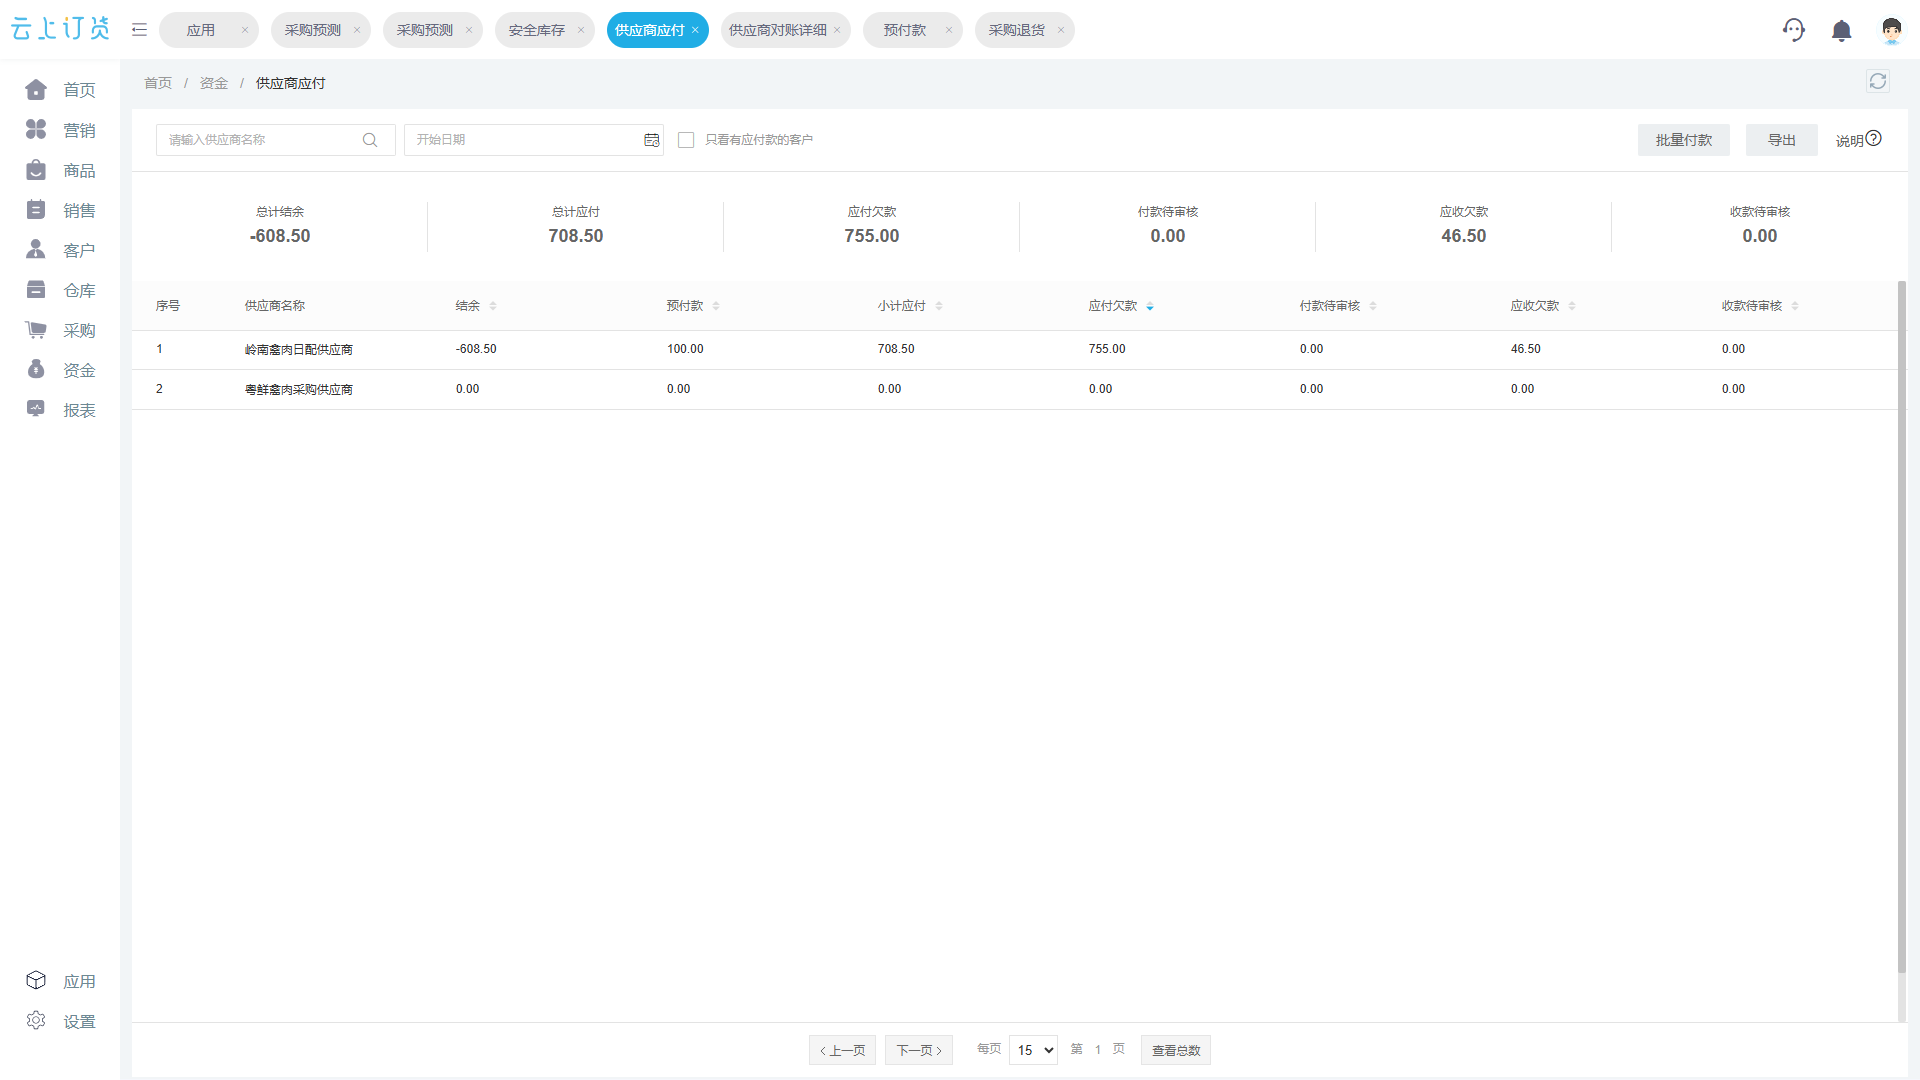This screenshot has height=1080, width=1920.
Task: Switch to the 安全库存 tab
Action: pos(536,30)
